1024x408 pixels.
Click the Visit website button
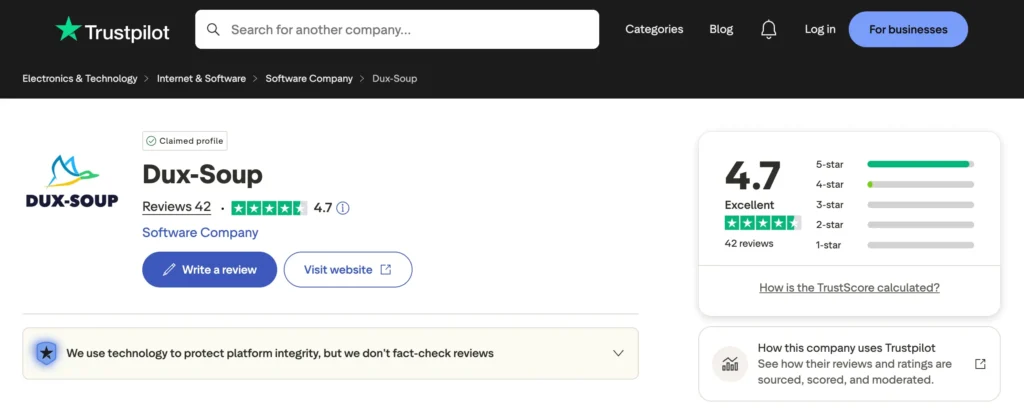coord(347,270)
